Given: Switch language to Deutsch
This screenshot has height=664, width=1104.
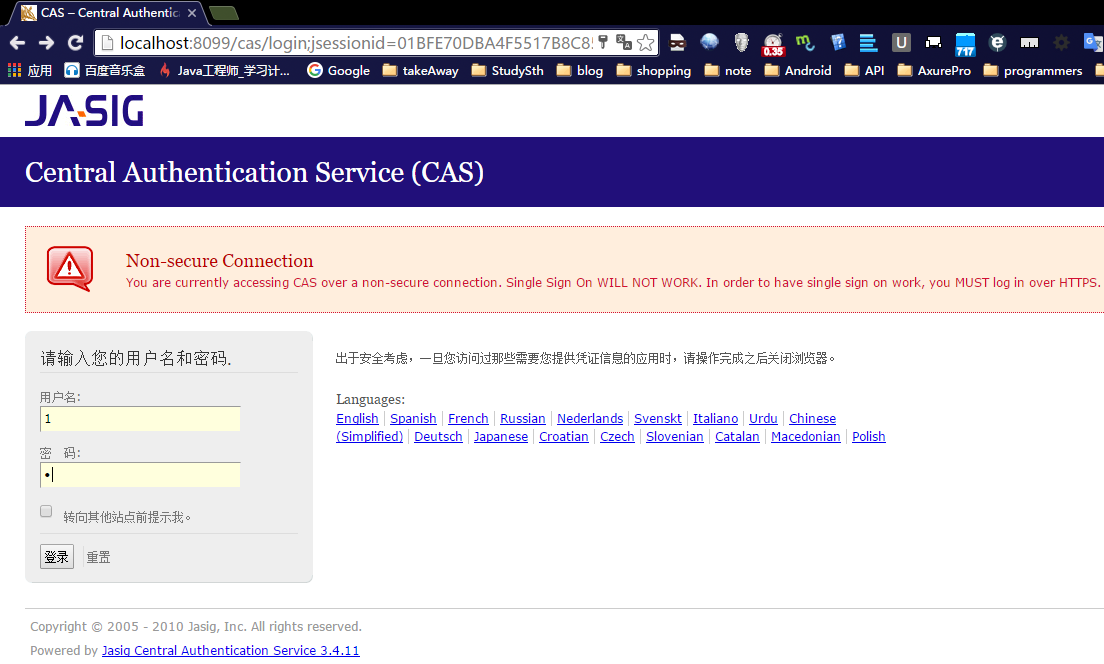Looking at the screenshot, I should point(438,437).
